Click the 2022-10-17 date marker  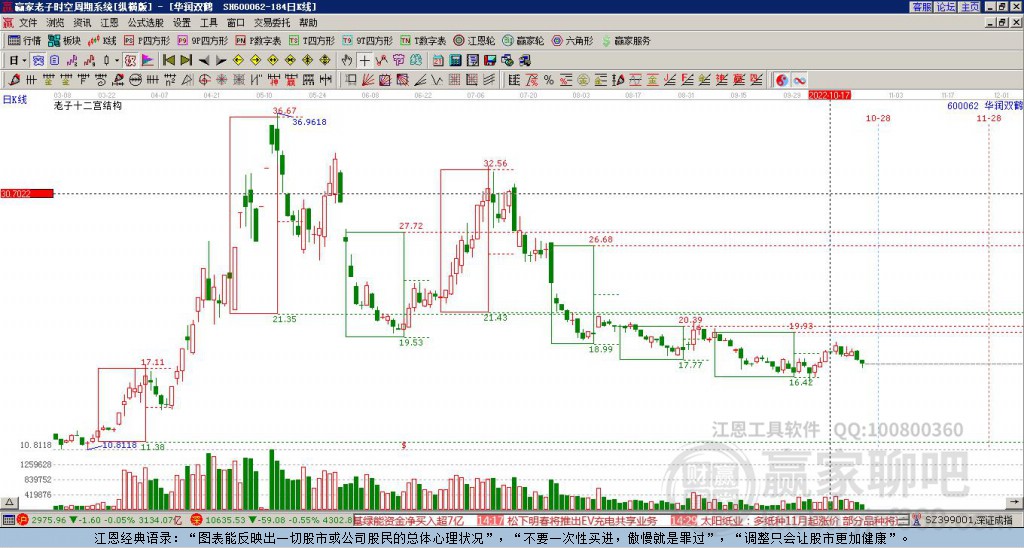click(x=829, y=95)
